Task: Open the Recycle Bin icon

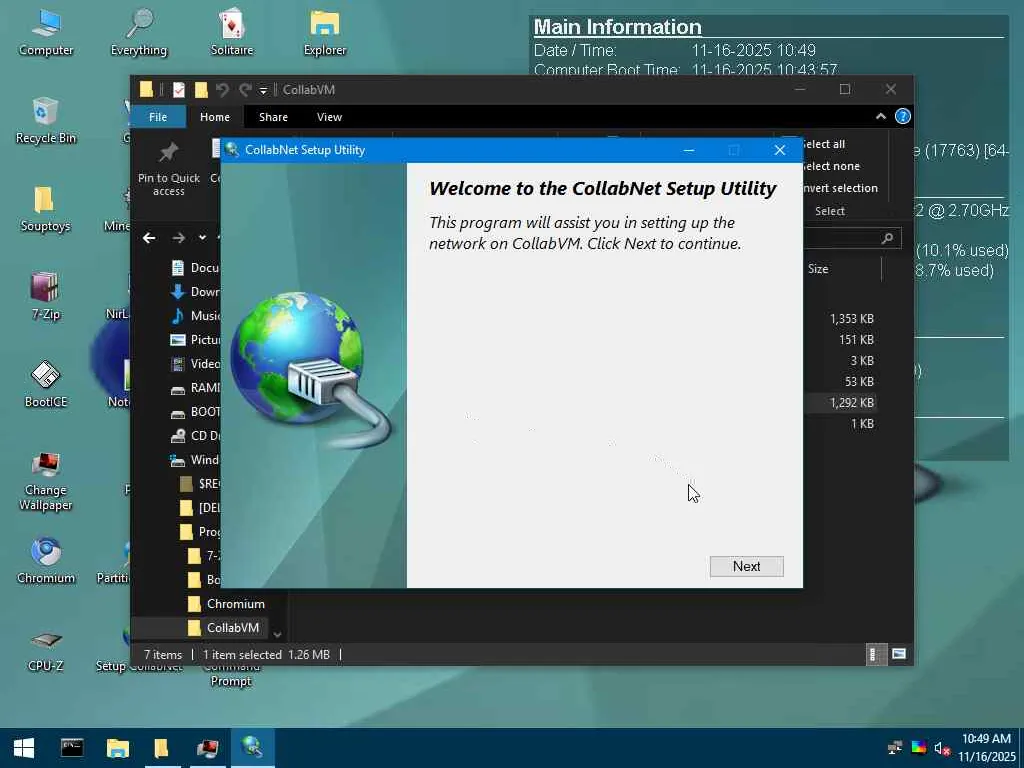Action: pyautogui.click(x=46, y=121)
